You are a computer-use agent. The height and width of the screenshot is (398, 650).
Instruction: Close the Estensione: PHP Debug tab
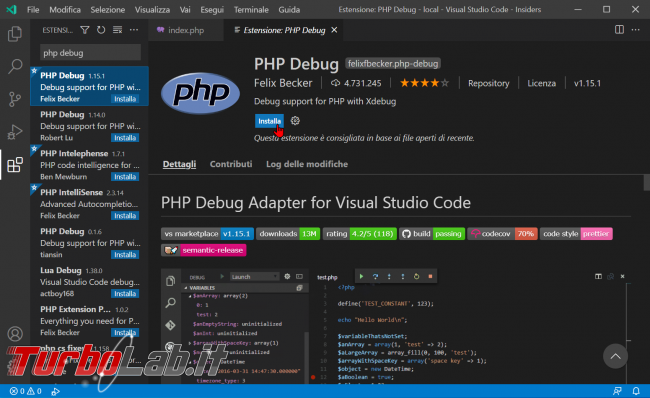point(334,30)
